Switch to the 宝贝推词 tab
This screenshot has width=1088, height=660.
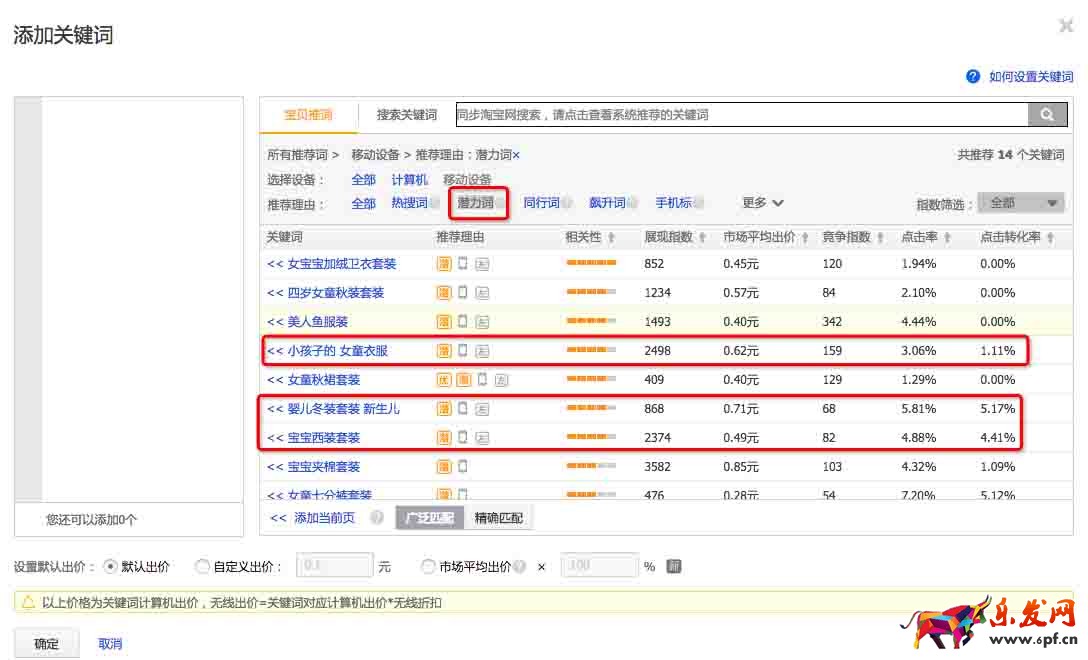click(x=308, y=115)
